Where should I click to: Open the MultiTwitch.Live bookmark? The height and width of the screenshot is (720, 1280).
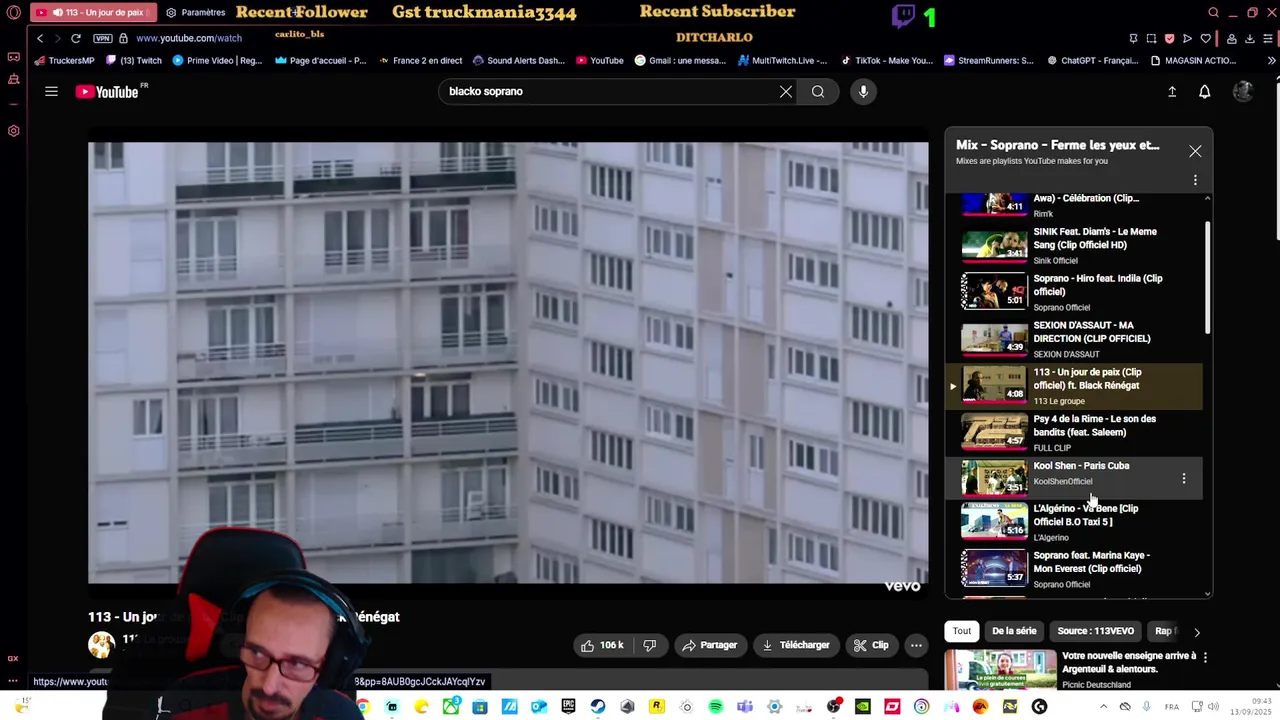tap(783, 60)
